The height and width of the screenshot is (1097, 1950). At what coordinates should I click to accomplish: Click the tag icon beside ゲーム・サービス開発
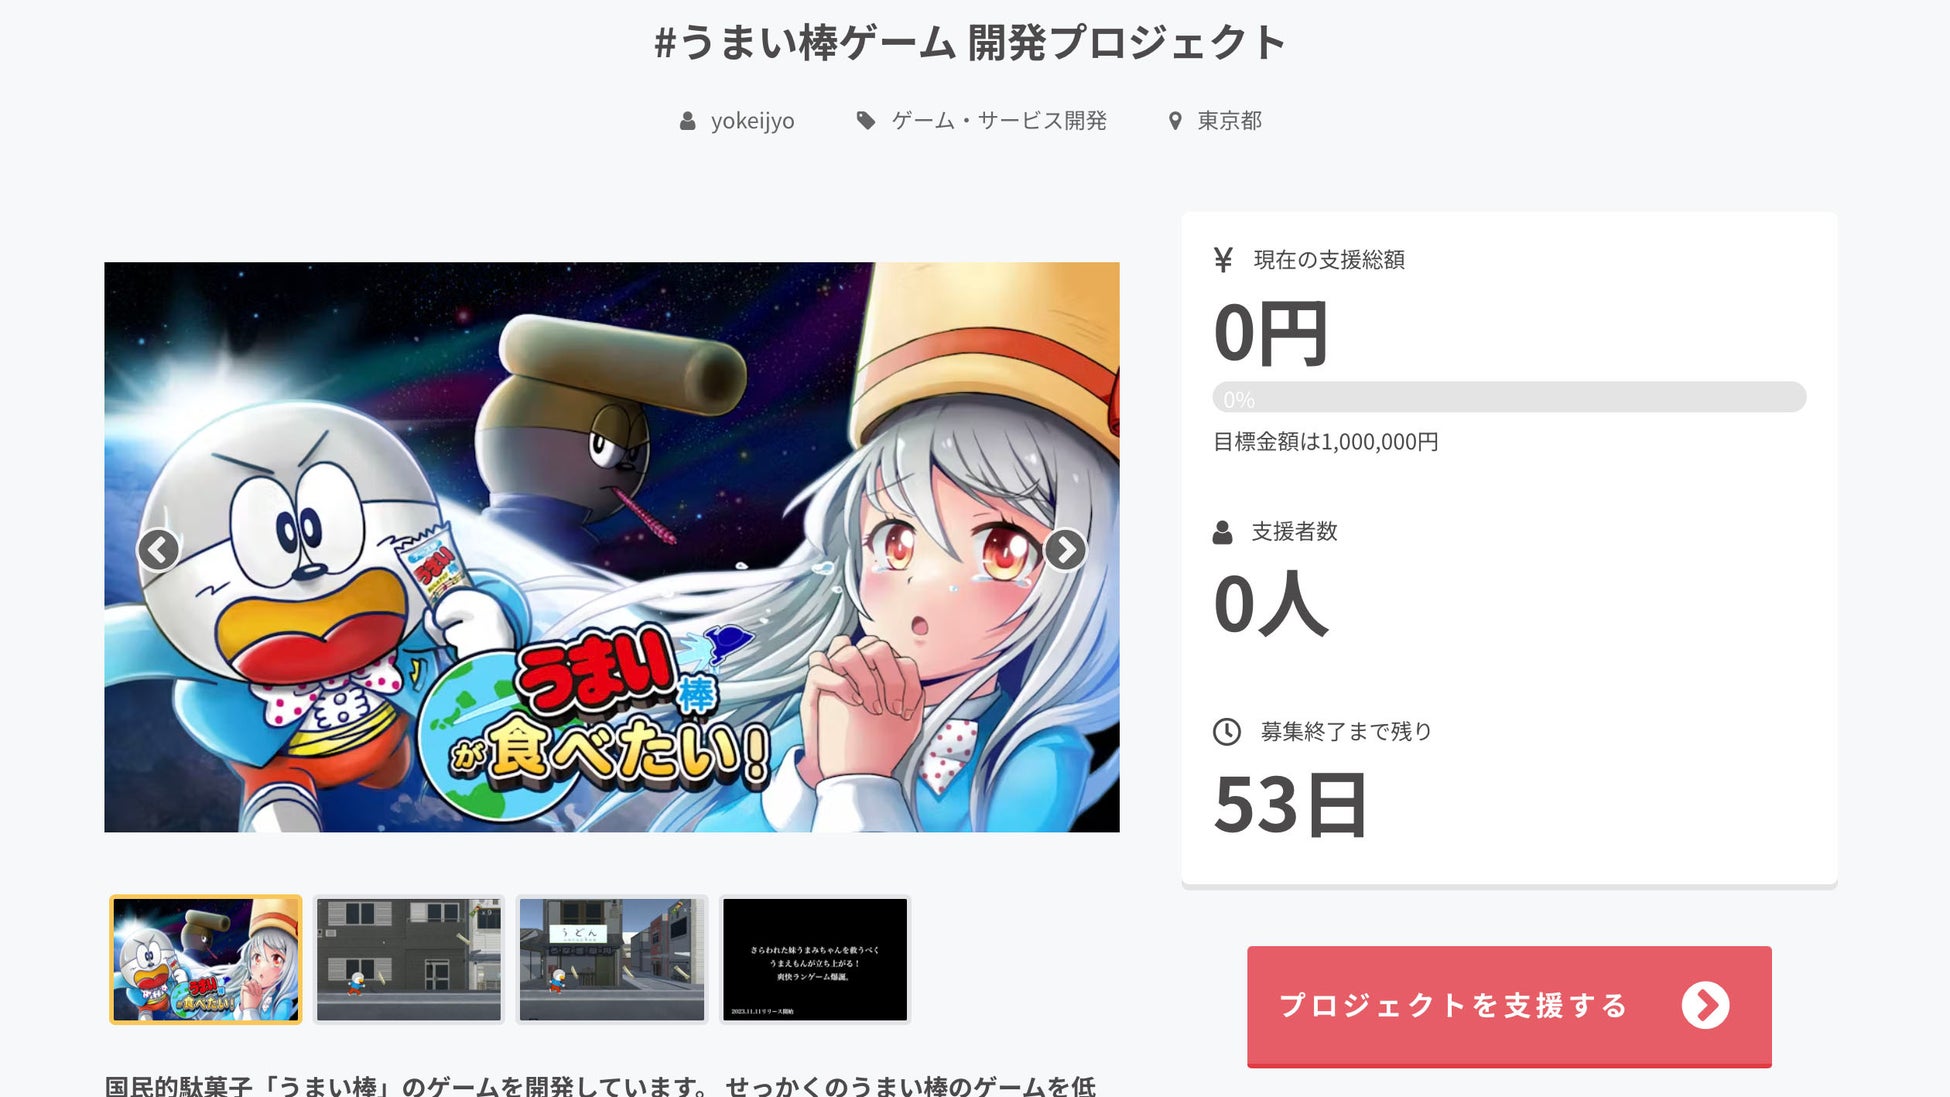[x=866, y=121]
